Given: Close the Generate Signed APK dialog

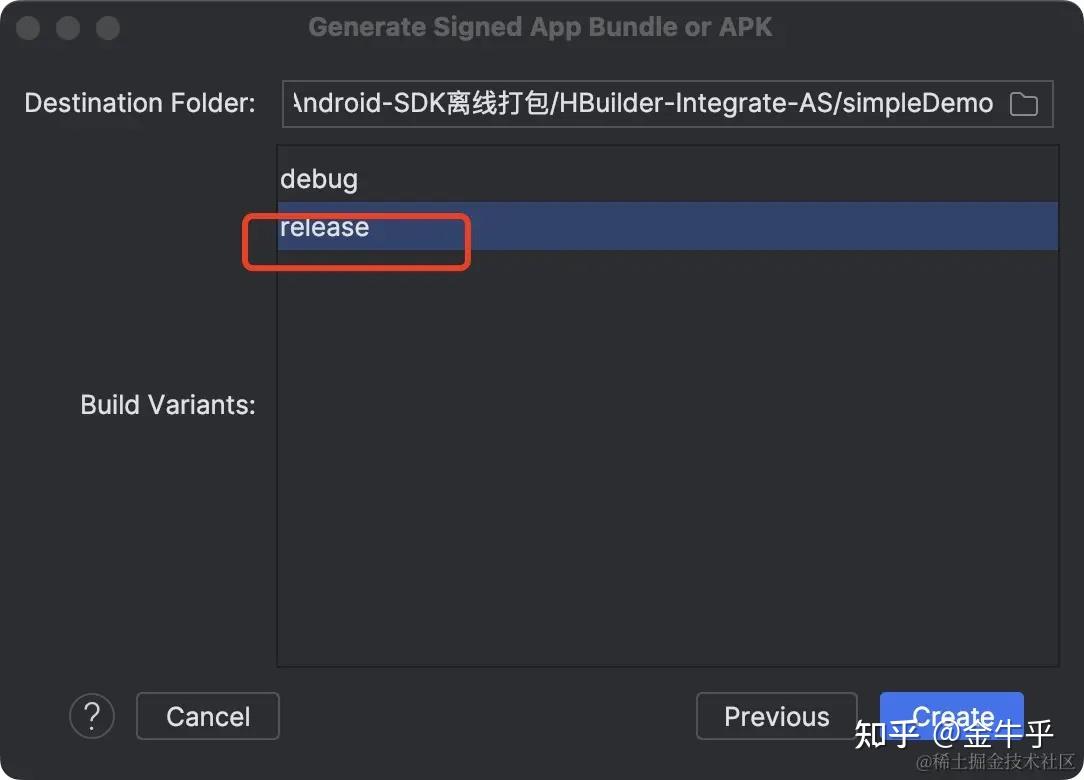Looking at the screenshot, I should coord(28,28).
